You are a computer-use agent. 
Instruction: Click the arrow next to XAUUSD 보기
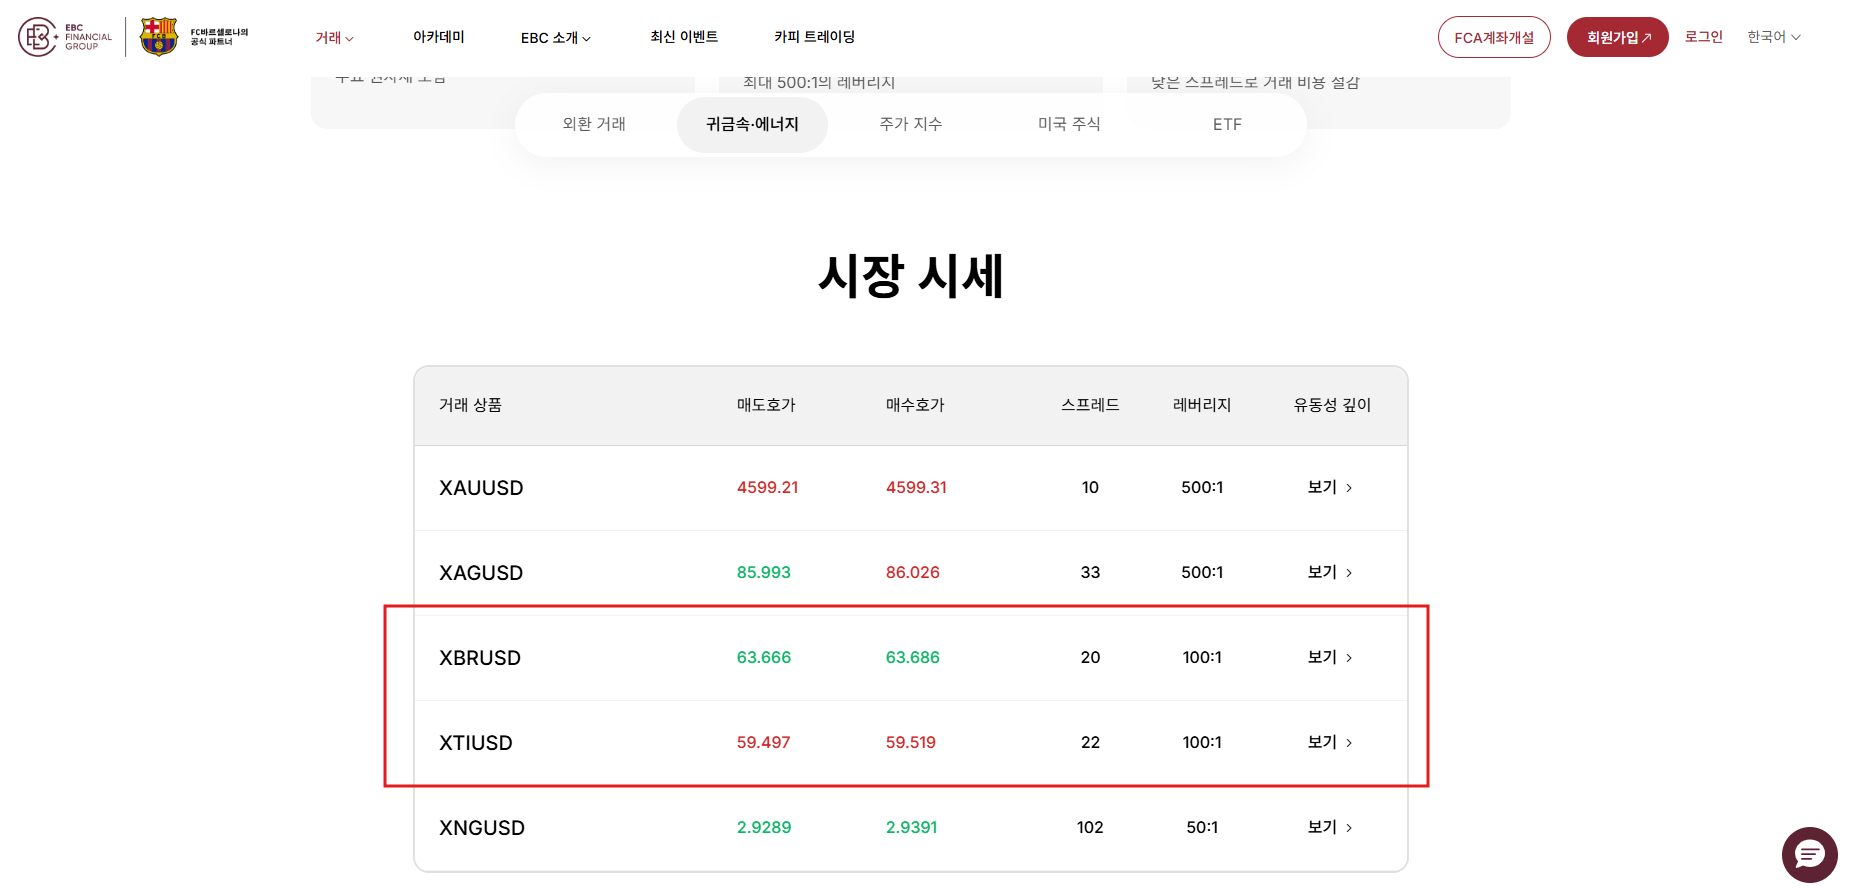(x=1349, y=488)
